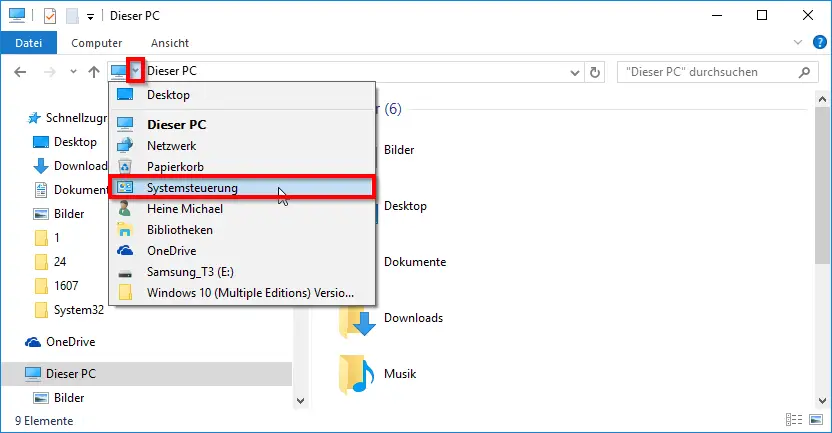Expand the address bar history dropdown
This screenshot has height=433, width=832.
coord(575,72)
